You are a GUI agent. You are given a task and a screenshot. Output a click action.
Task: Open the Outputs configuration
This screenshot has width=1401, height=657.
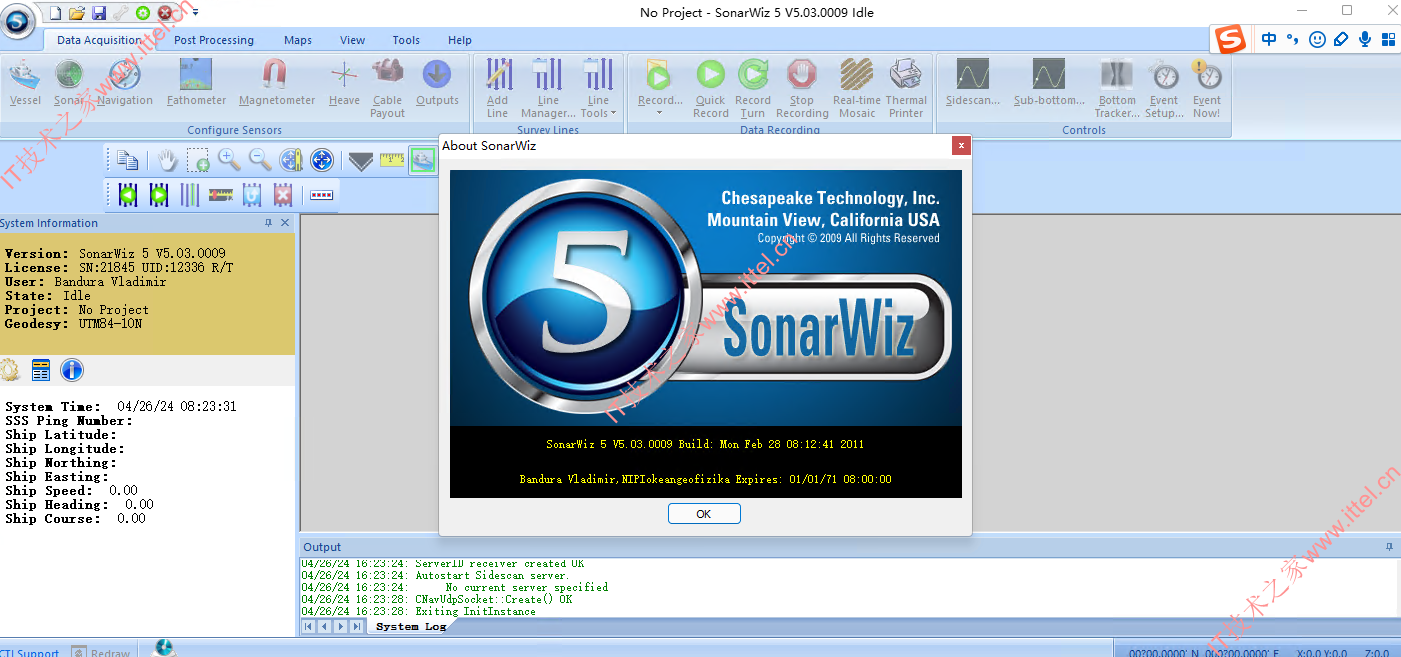(437, 83)
